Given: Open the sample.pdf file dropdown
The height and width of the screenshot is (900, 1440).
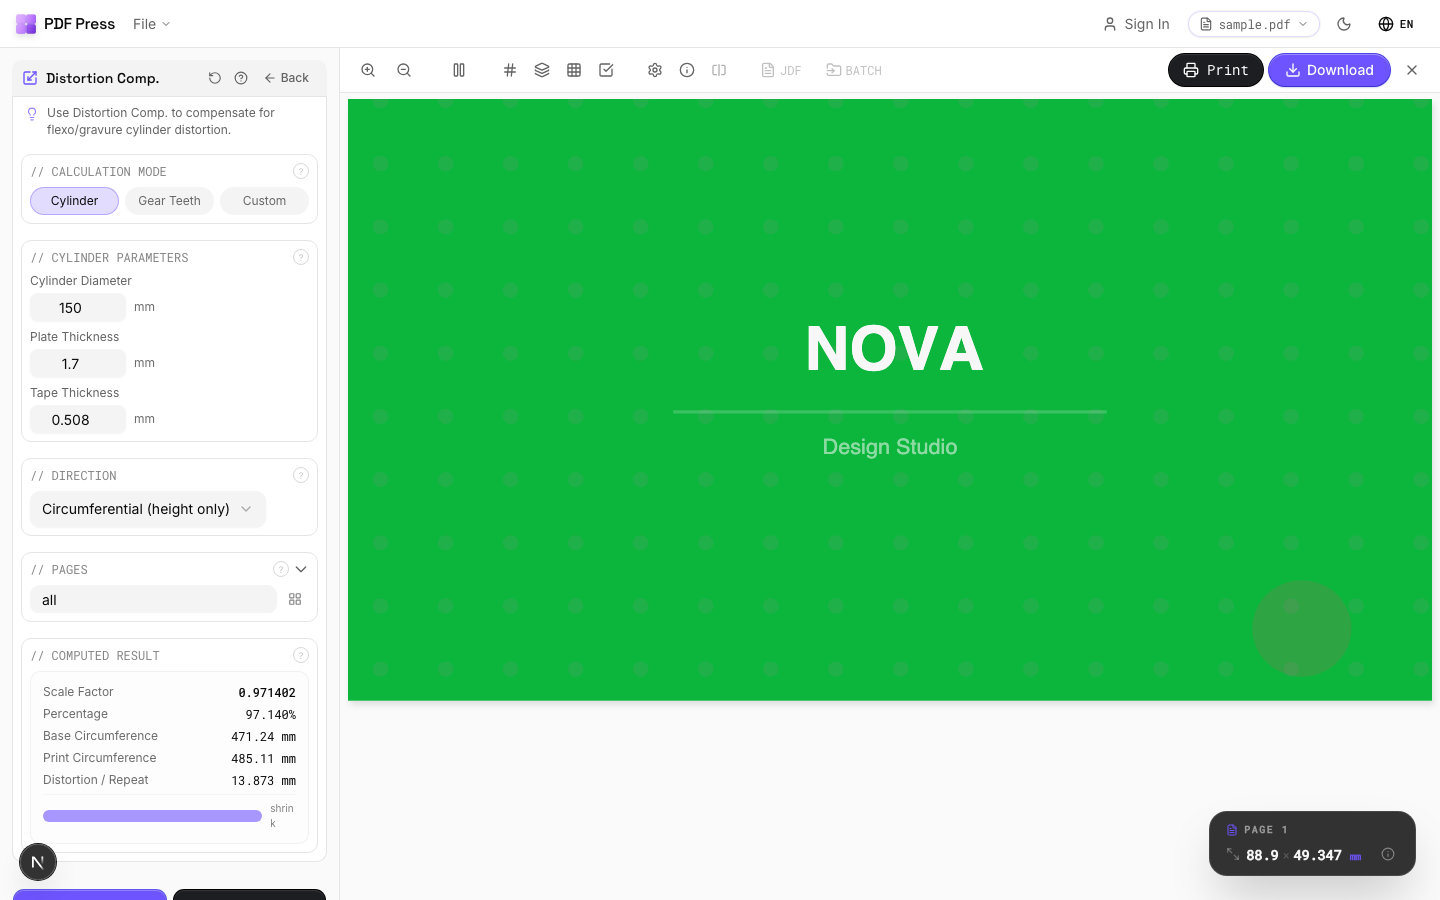Looking at the screenshot, I should click(1254, 24).
